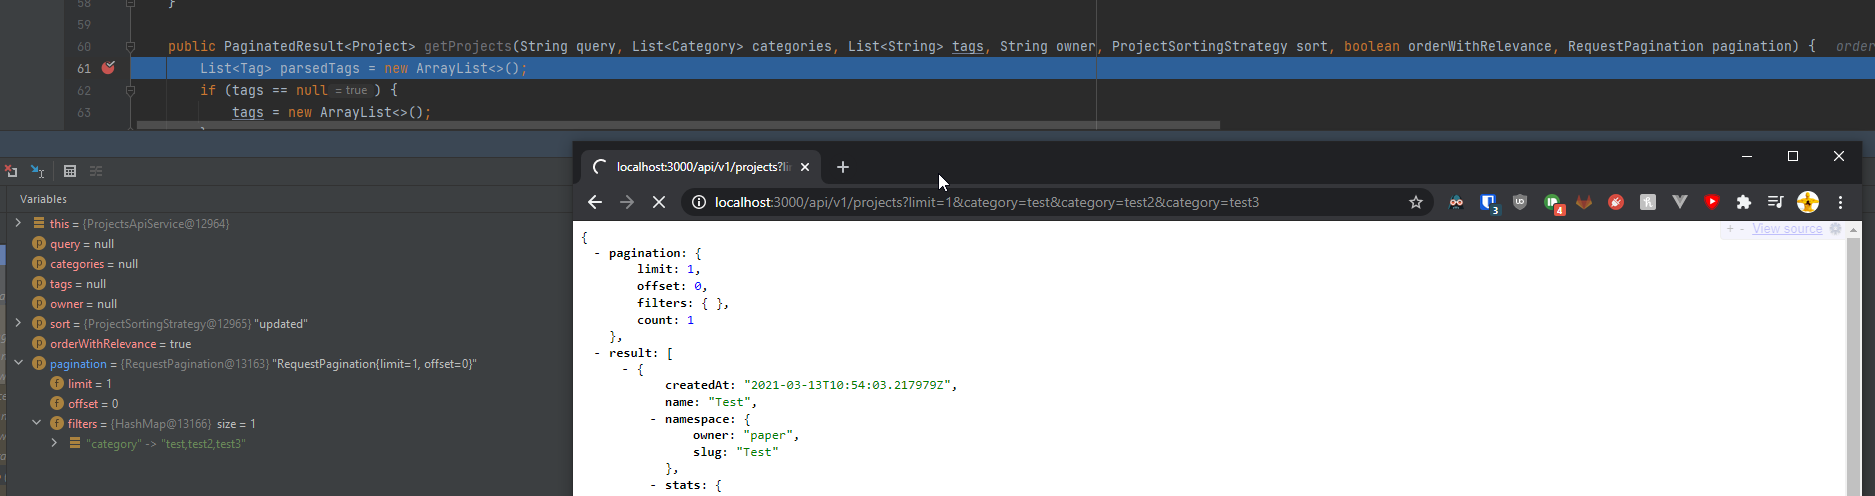
Task: Collapse the result array in JSON view
Action: (x=597, y=353)
